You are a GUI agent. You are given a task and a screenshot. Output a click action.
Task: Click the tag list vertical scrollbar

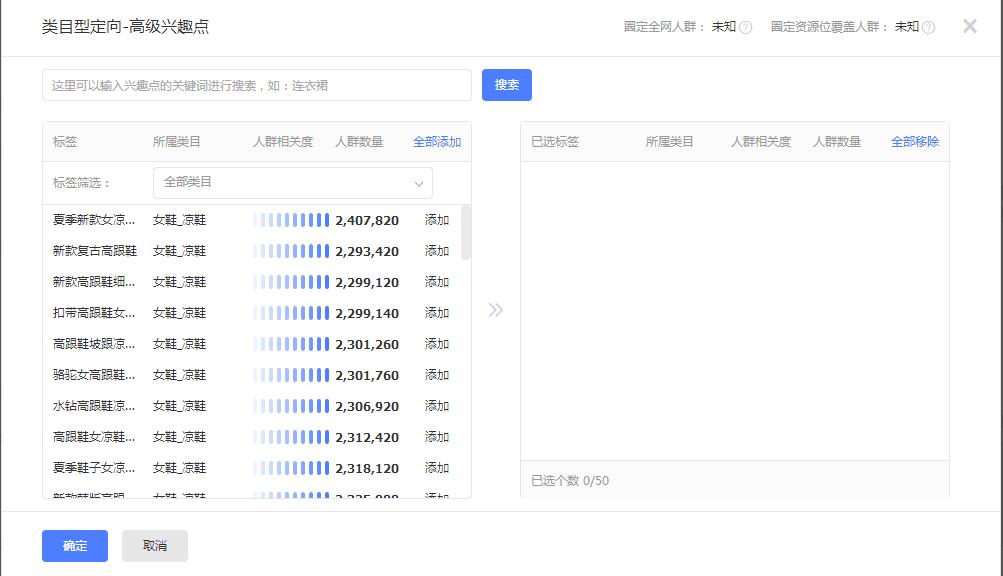coord(466,235)
